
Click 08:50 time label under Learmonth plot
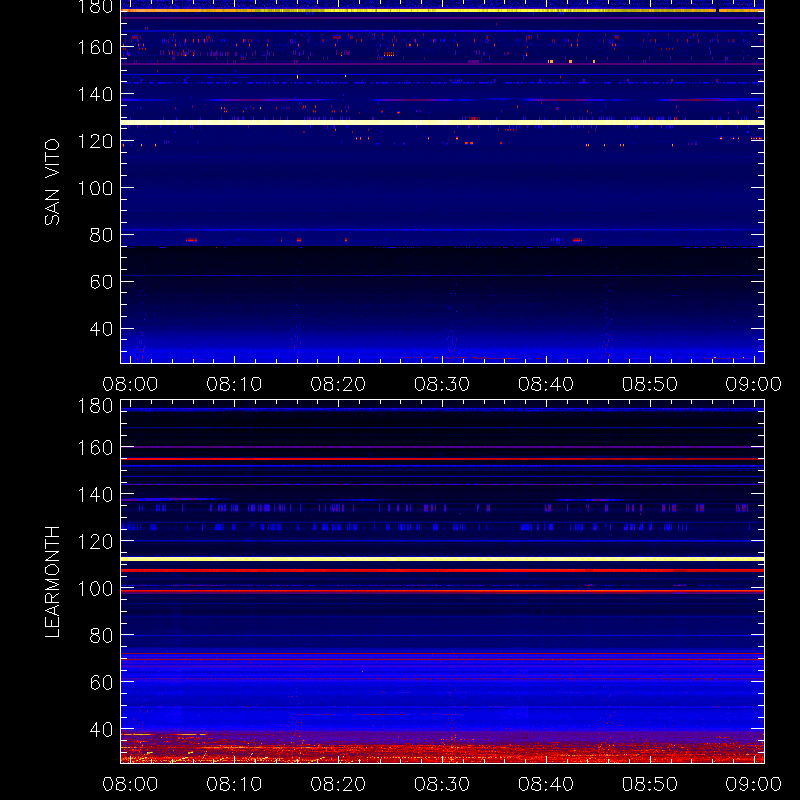pyautogui.click(x=649, y=784)
